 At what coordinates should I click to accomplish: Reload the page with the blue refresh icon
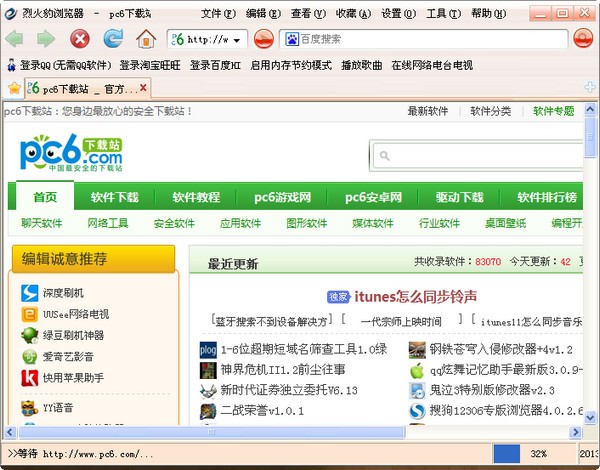113,39
